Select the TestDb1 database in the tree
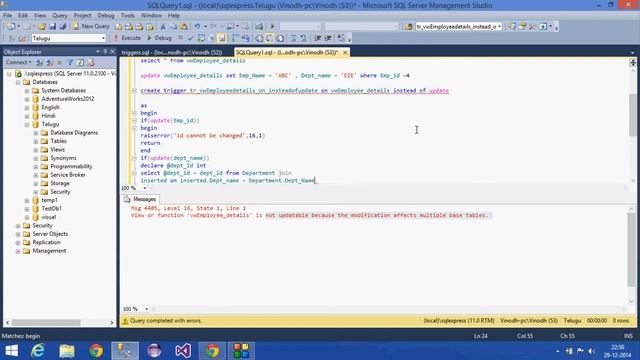The width and height of the screenshot is (640, 360). coord(51,209)
